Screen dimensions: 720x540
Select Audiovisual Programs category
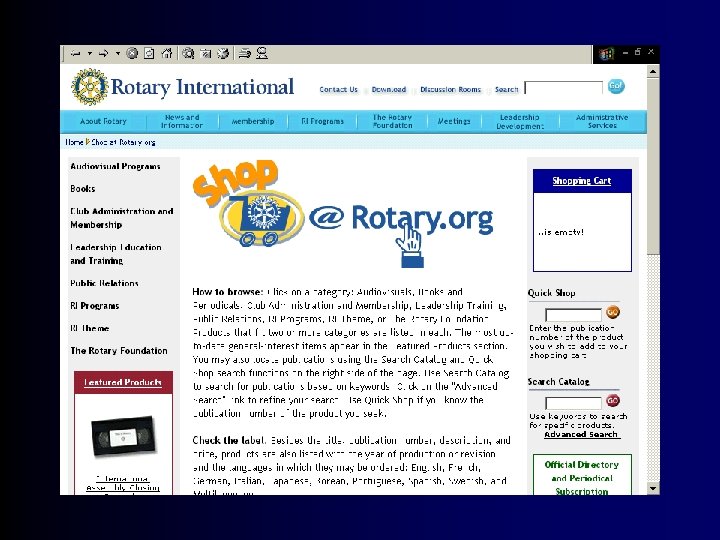click(115, 166)
